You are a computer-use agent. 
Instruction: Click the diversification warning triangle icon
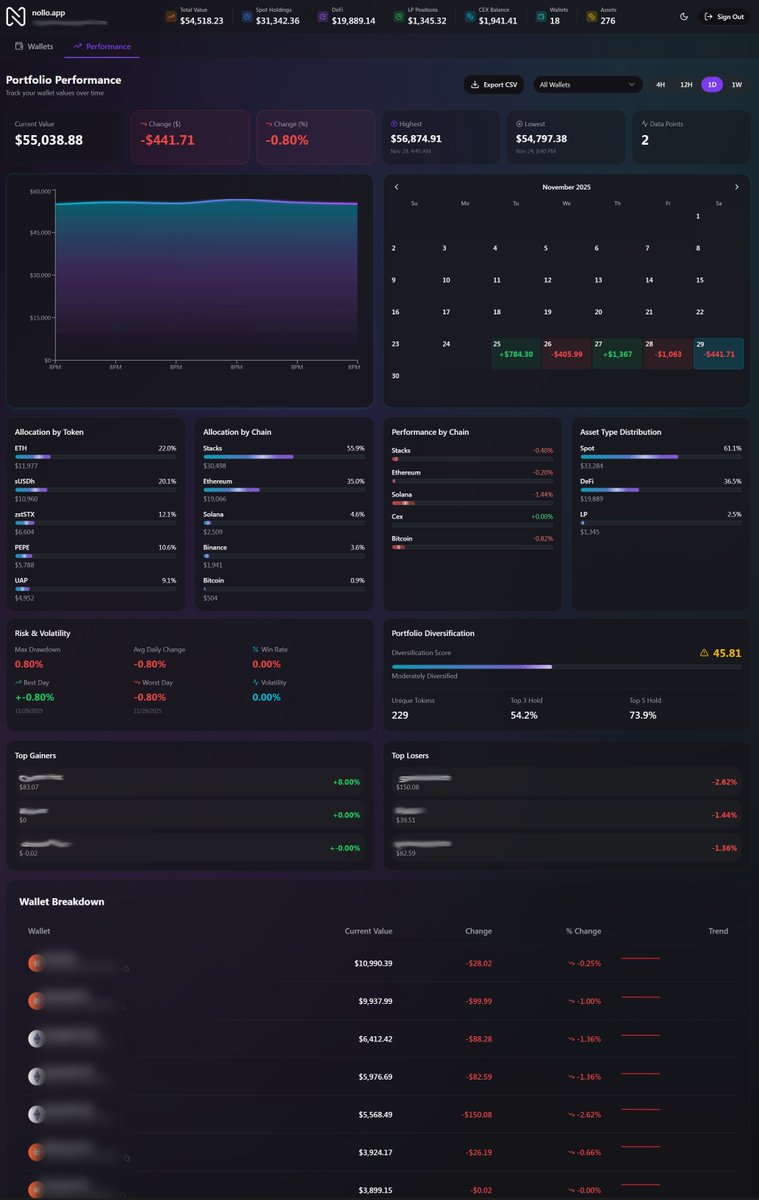(x=704, y=653)
